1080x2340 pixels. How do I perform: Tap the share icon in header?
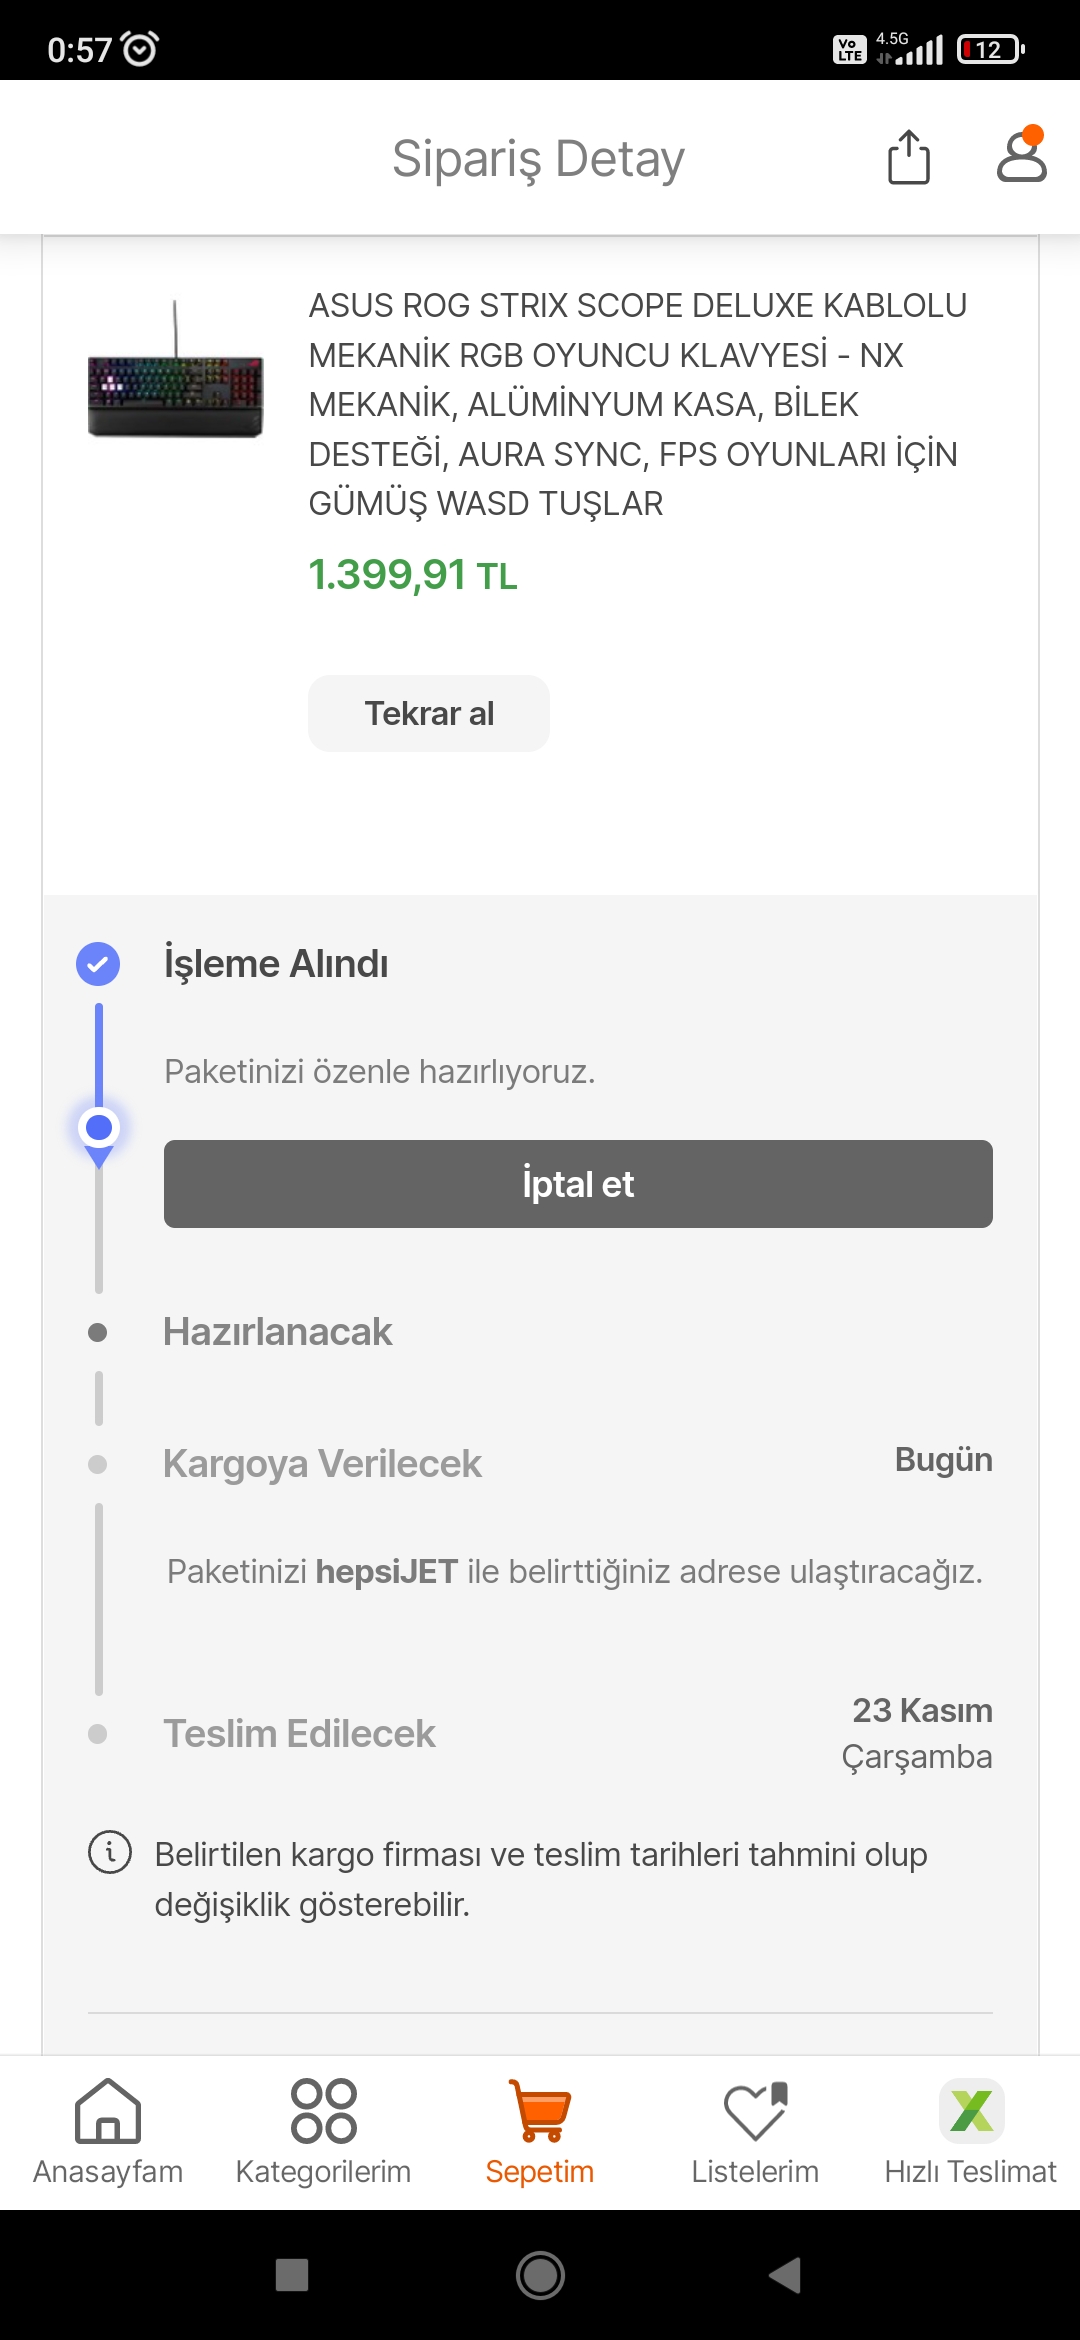pos(908,157)
